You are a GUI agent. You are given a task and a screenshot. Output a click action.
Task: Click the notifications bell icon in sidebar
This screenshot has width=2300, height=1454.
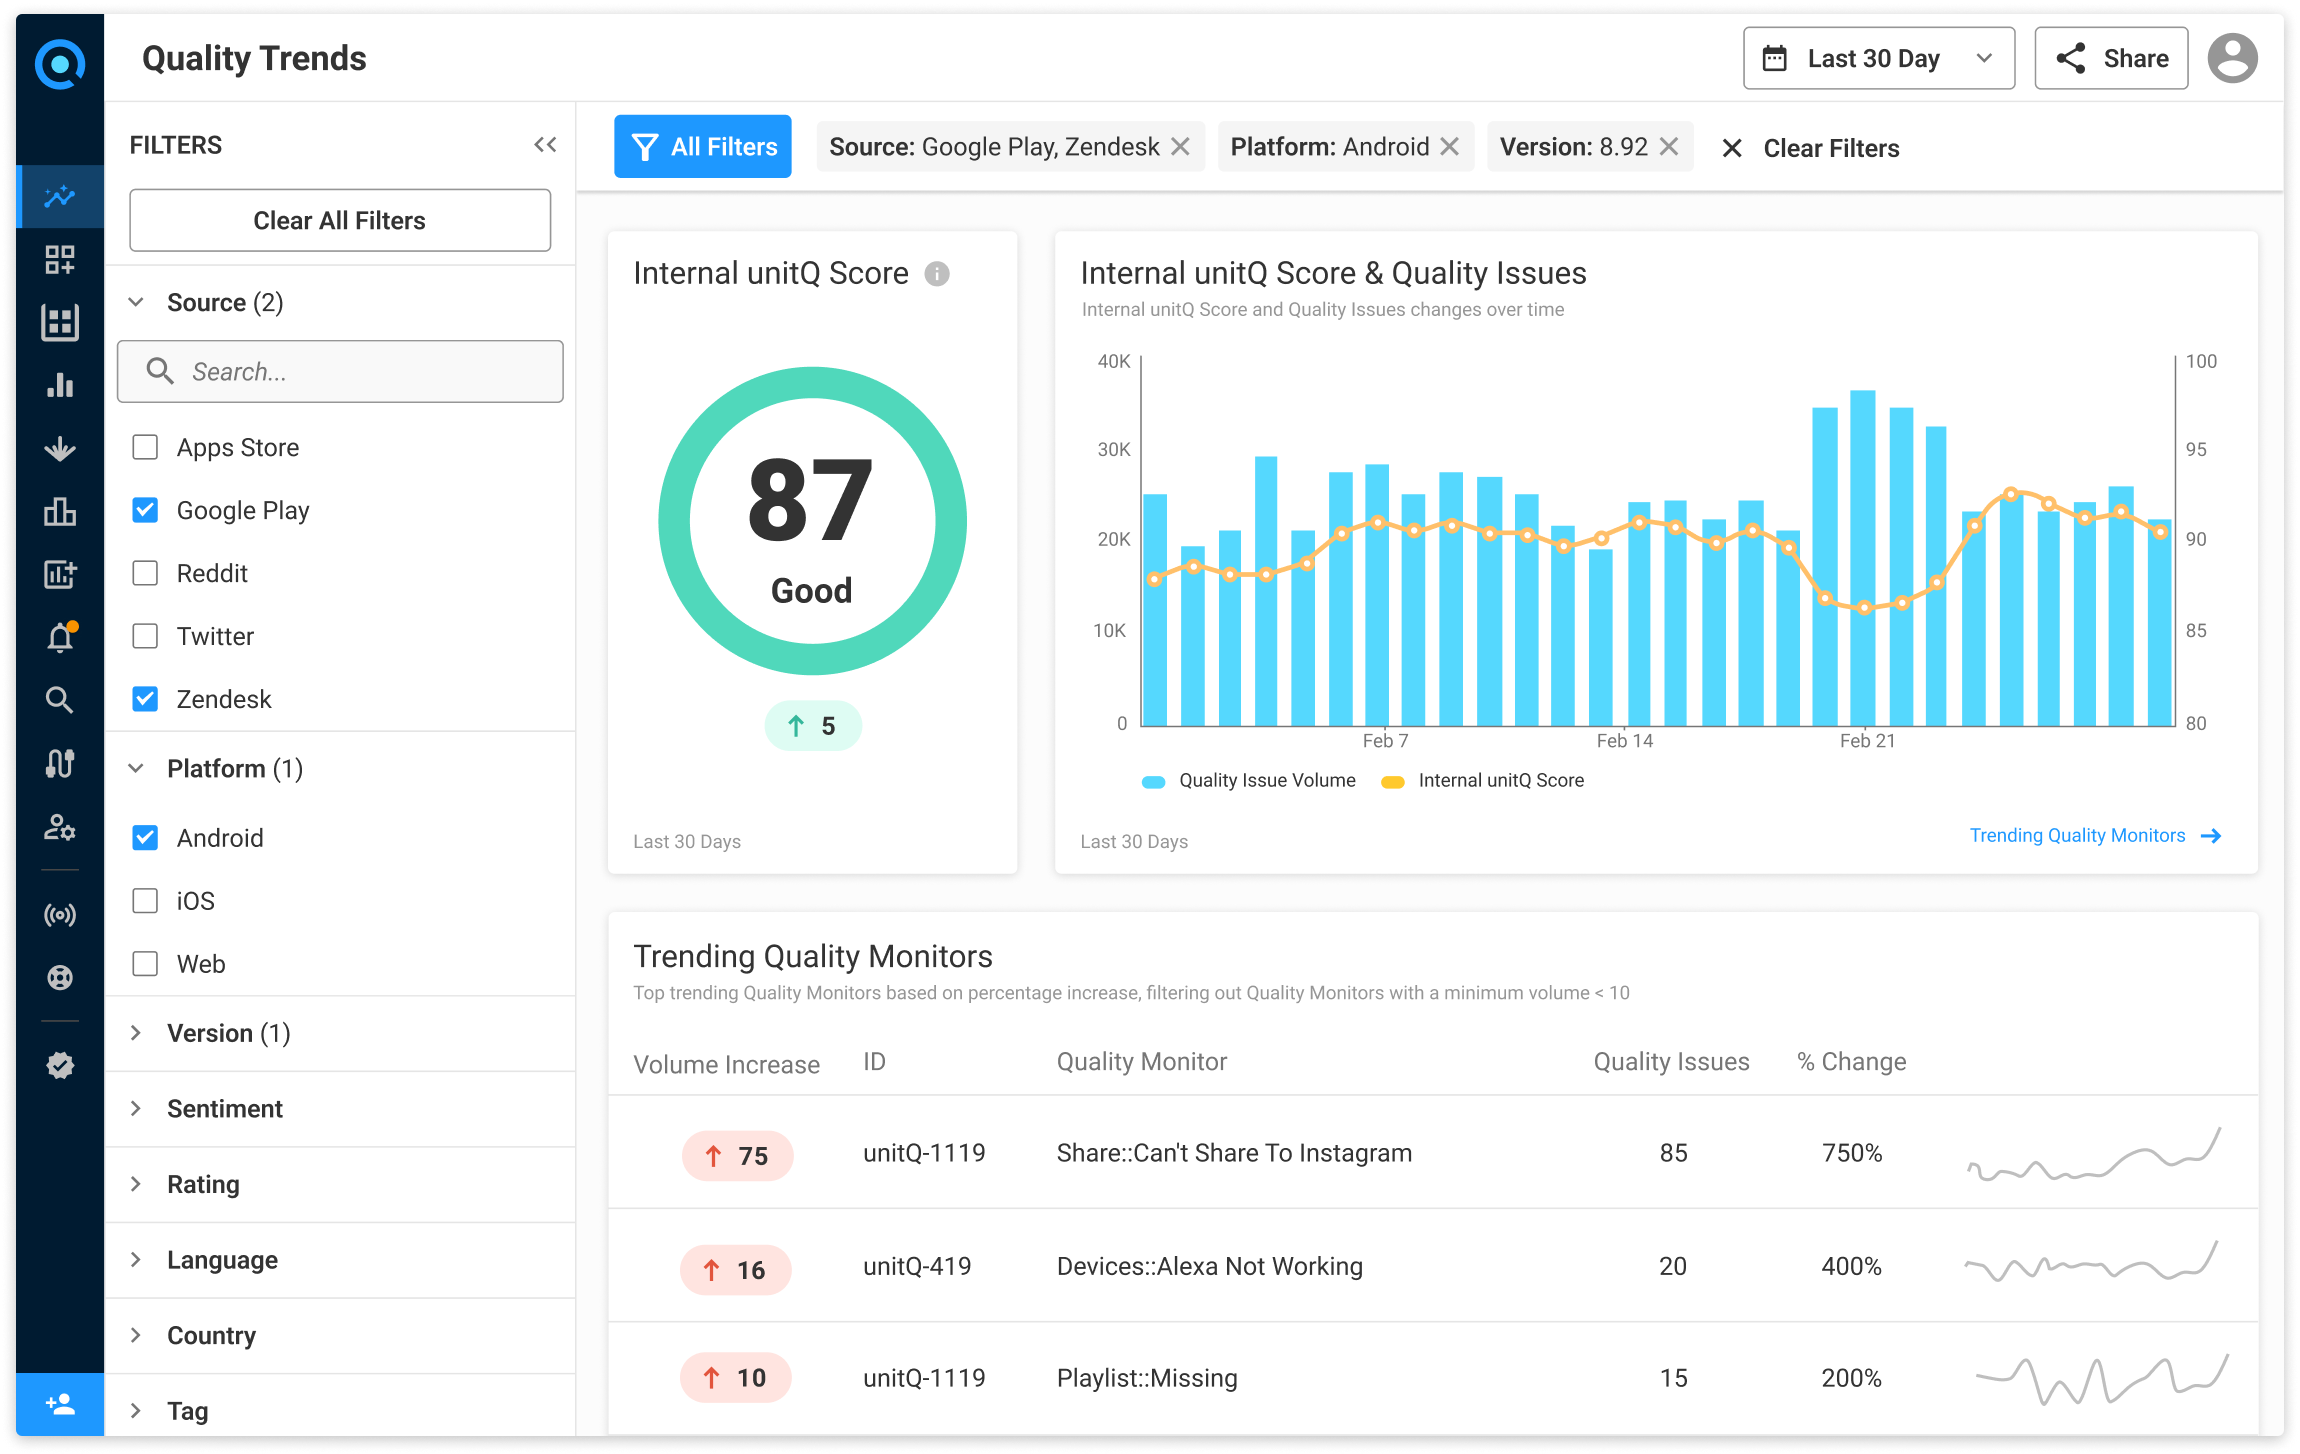click(60, 637)
